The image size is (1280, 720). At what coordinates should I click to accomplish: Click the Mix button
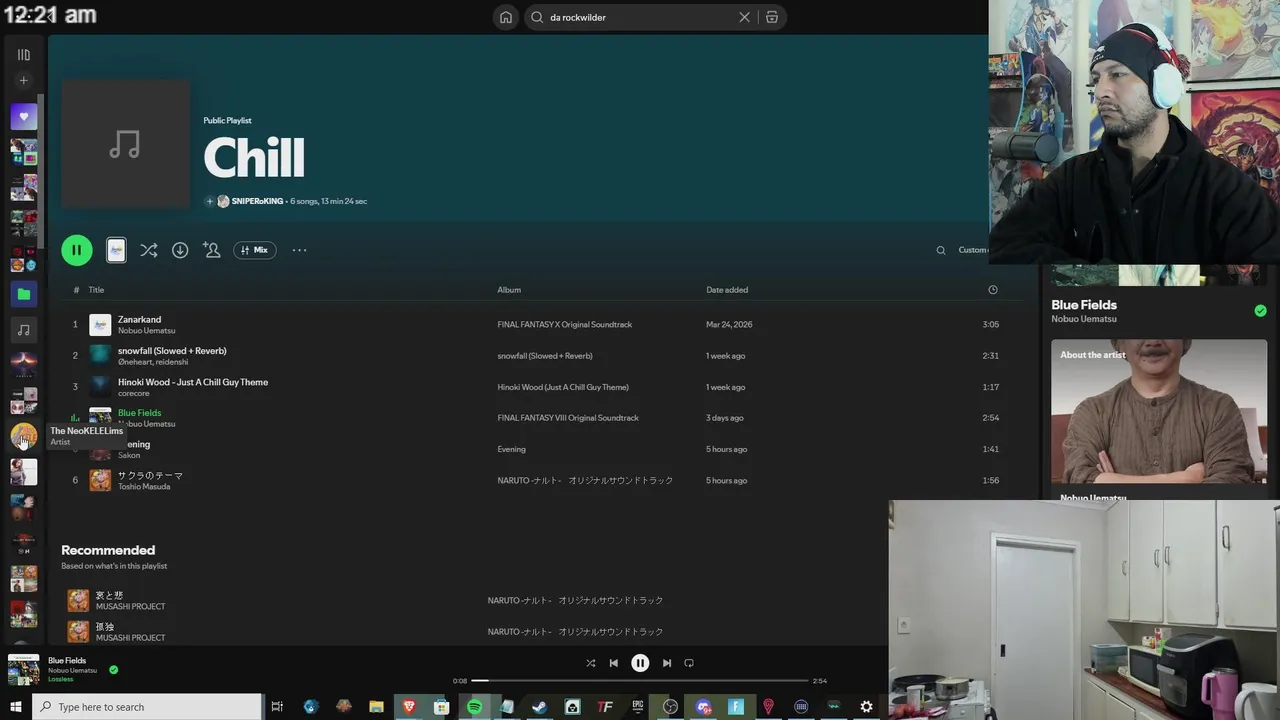[255, 250]
